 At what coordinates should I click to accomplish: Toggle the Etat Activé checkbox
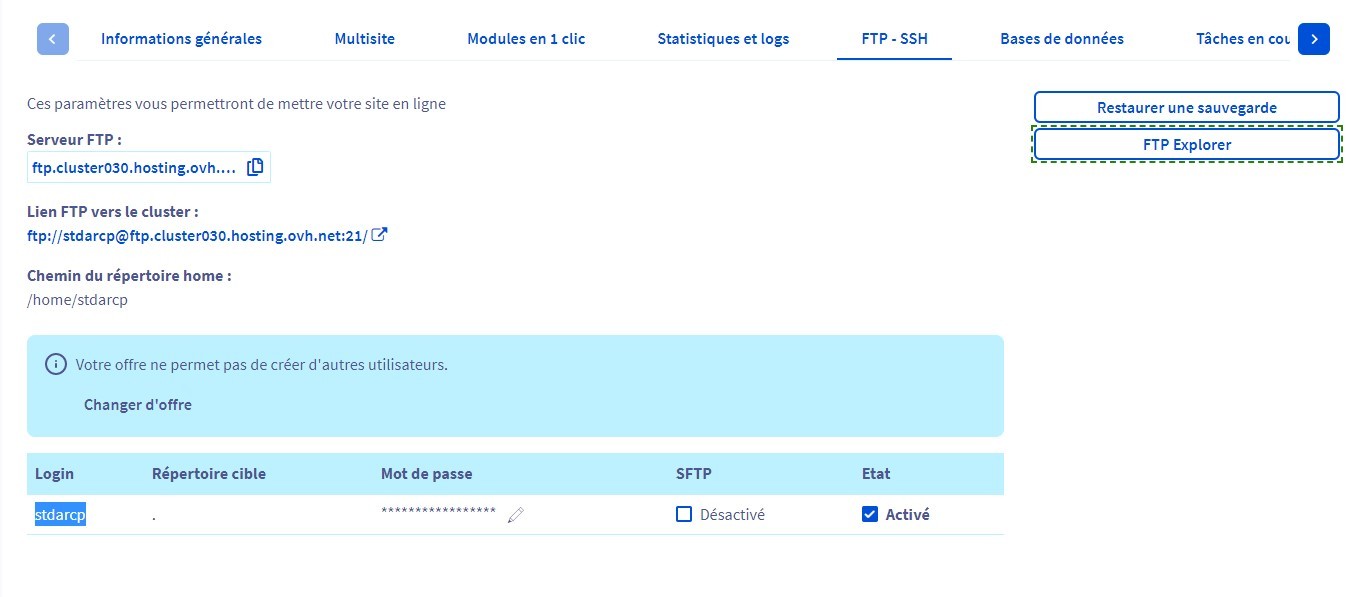pyautogui.click(x=870, y=515)
